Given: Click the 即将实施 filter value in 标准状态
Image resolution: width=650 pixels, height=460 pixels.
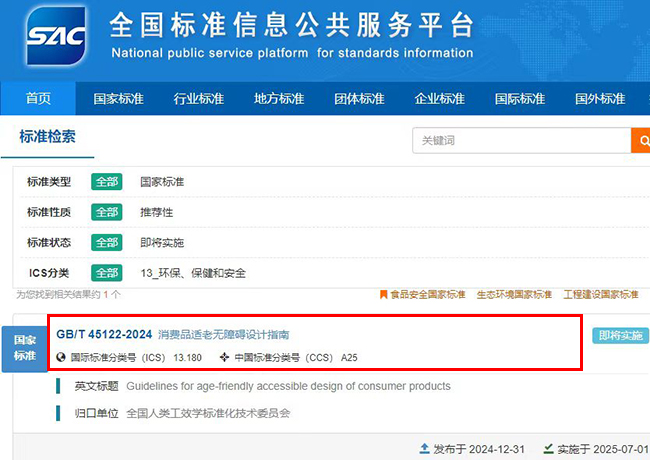Looking at the screenshot, I should coord(162,242).
